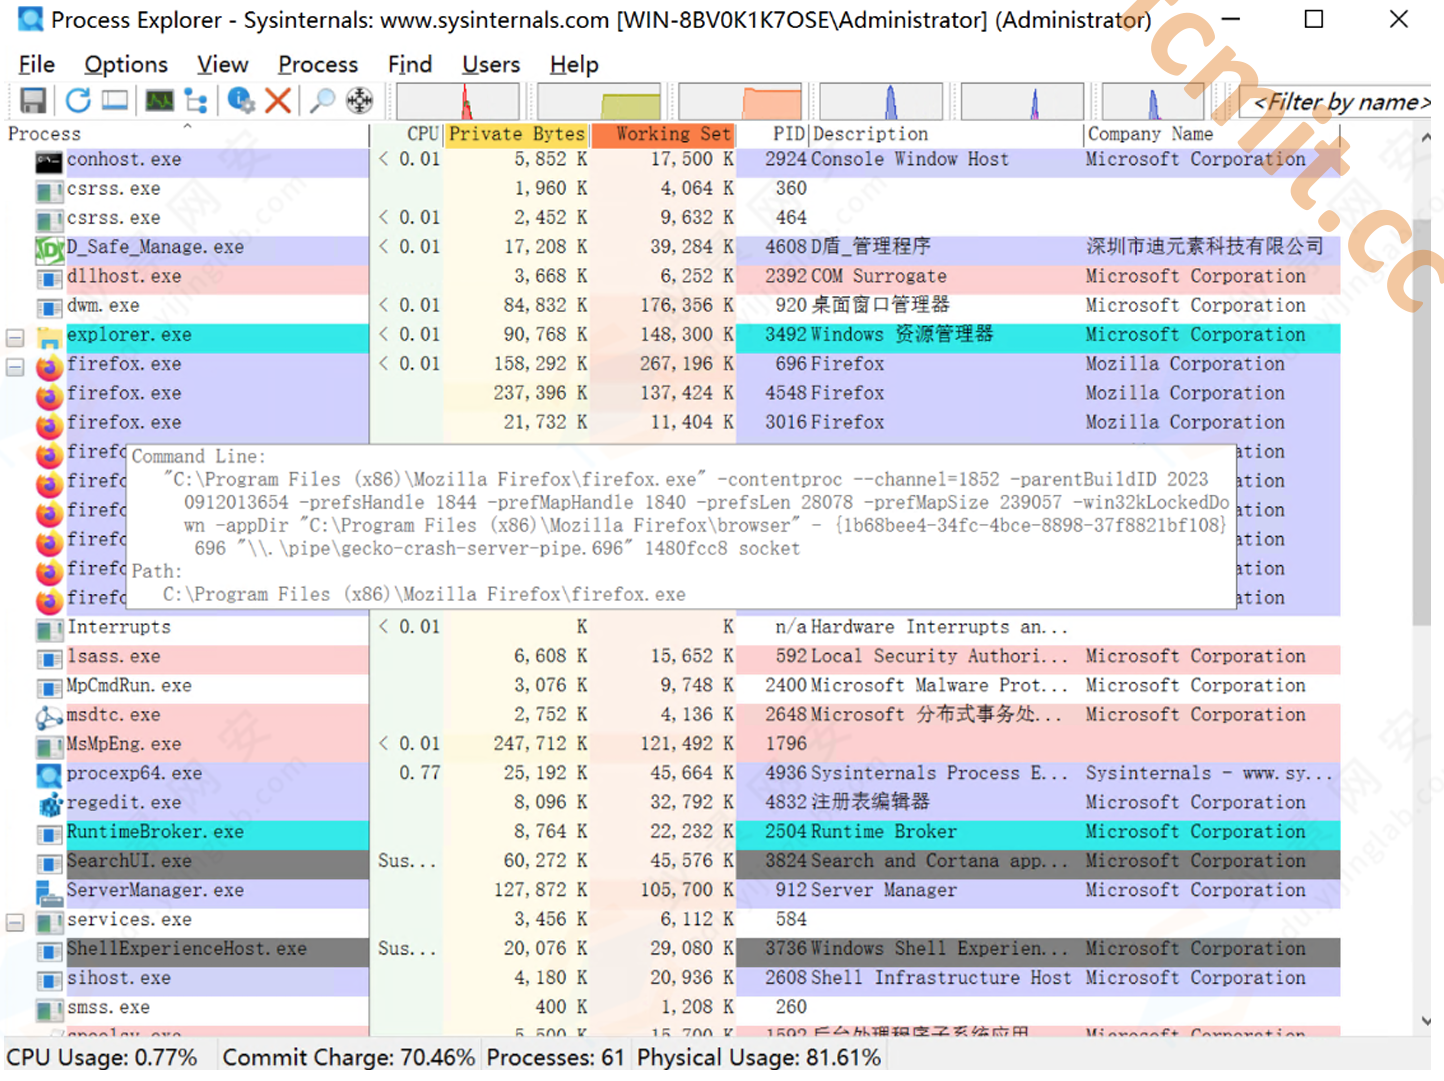Click the Firefox icon for PID 4548

(49, 395)
